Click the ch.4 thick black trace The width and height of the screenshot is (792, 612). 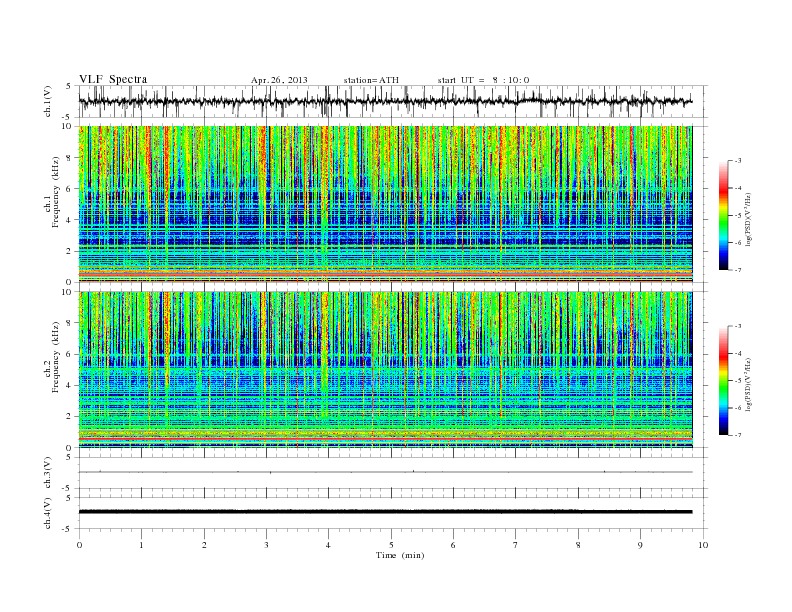click(385, 512)
